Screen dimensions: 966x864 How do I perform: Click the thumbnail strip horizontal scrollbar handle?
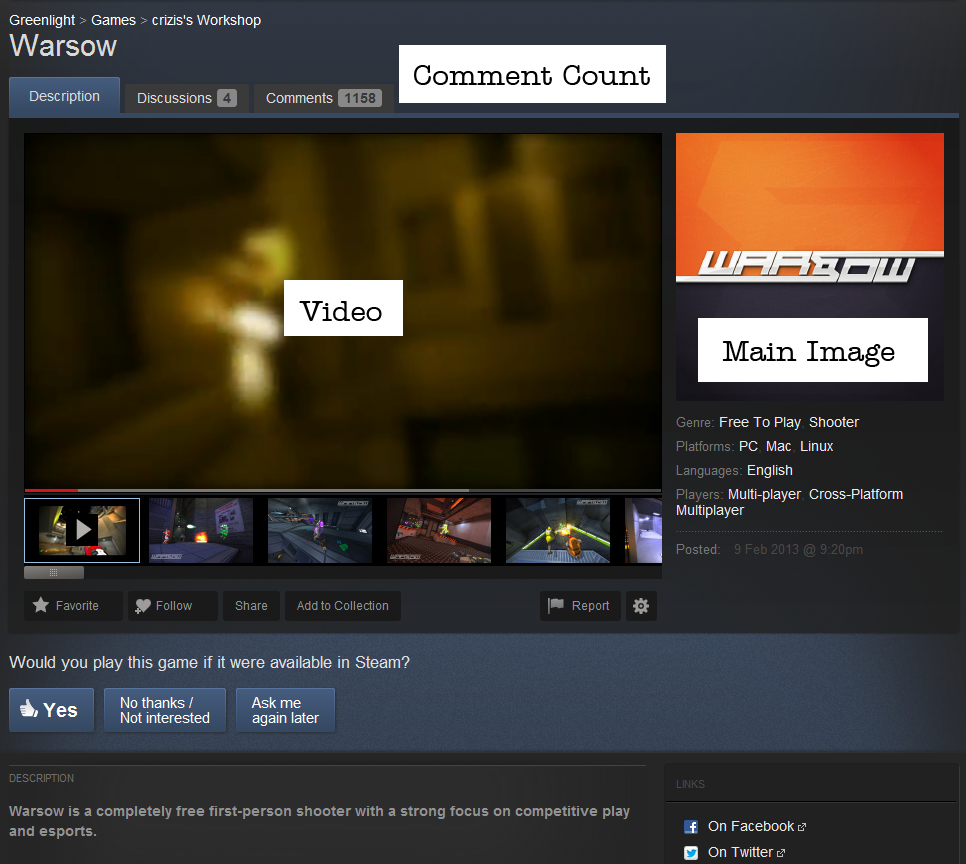[x=54, y=573]
